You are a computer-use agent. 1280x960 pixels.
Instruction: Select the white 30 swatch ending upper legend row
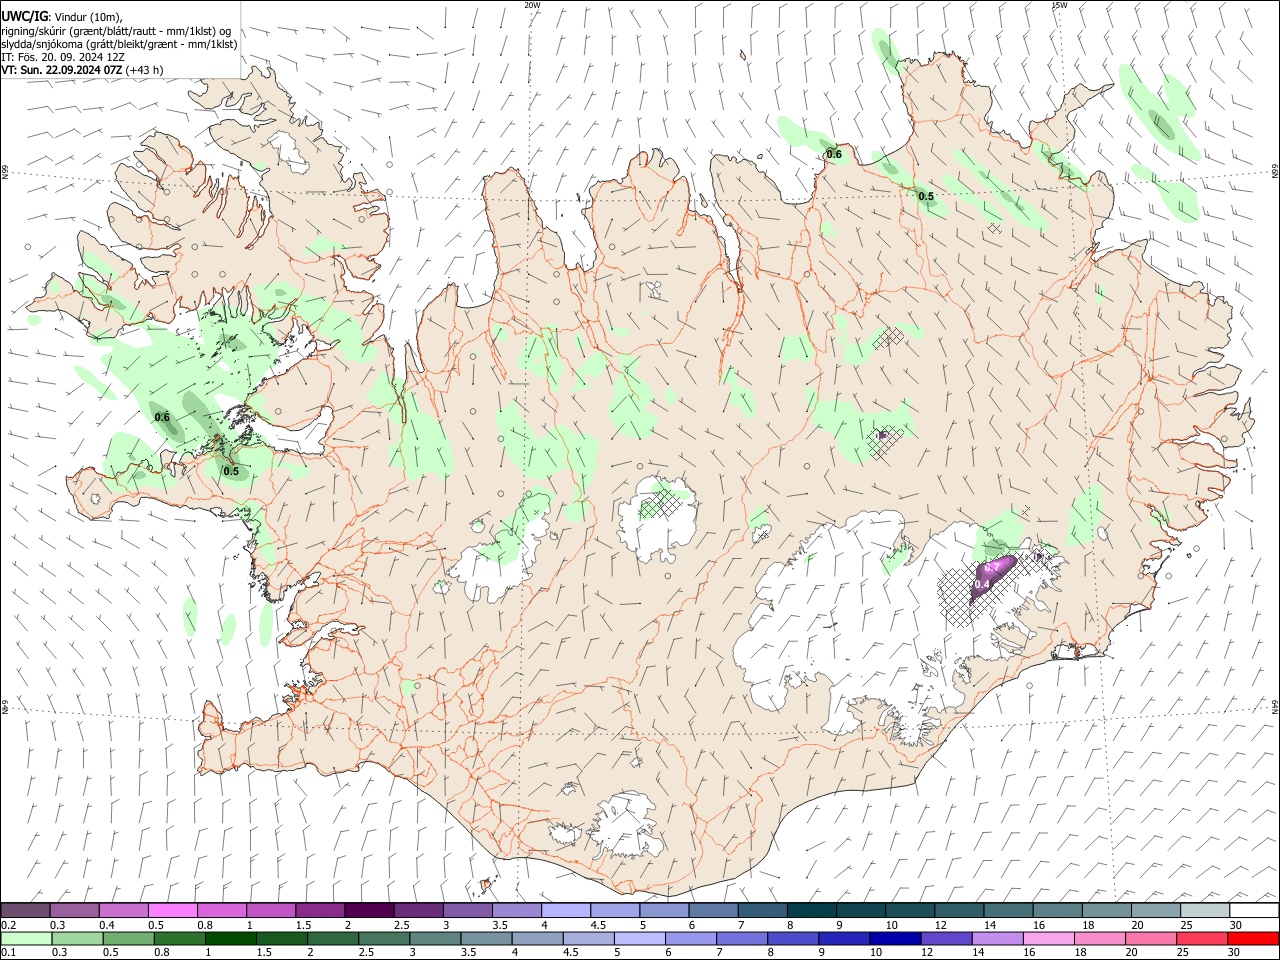click(x=1254, y=911)
